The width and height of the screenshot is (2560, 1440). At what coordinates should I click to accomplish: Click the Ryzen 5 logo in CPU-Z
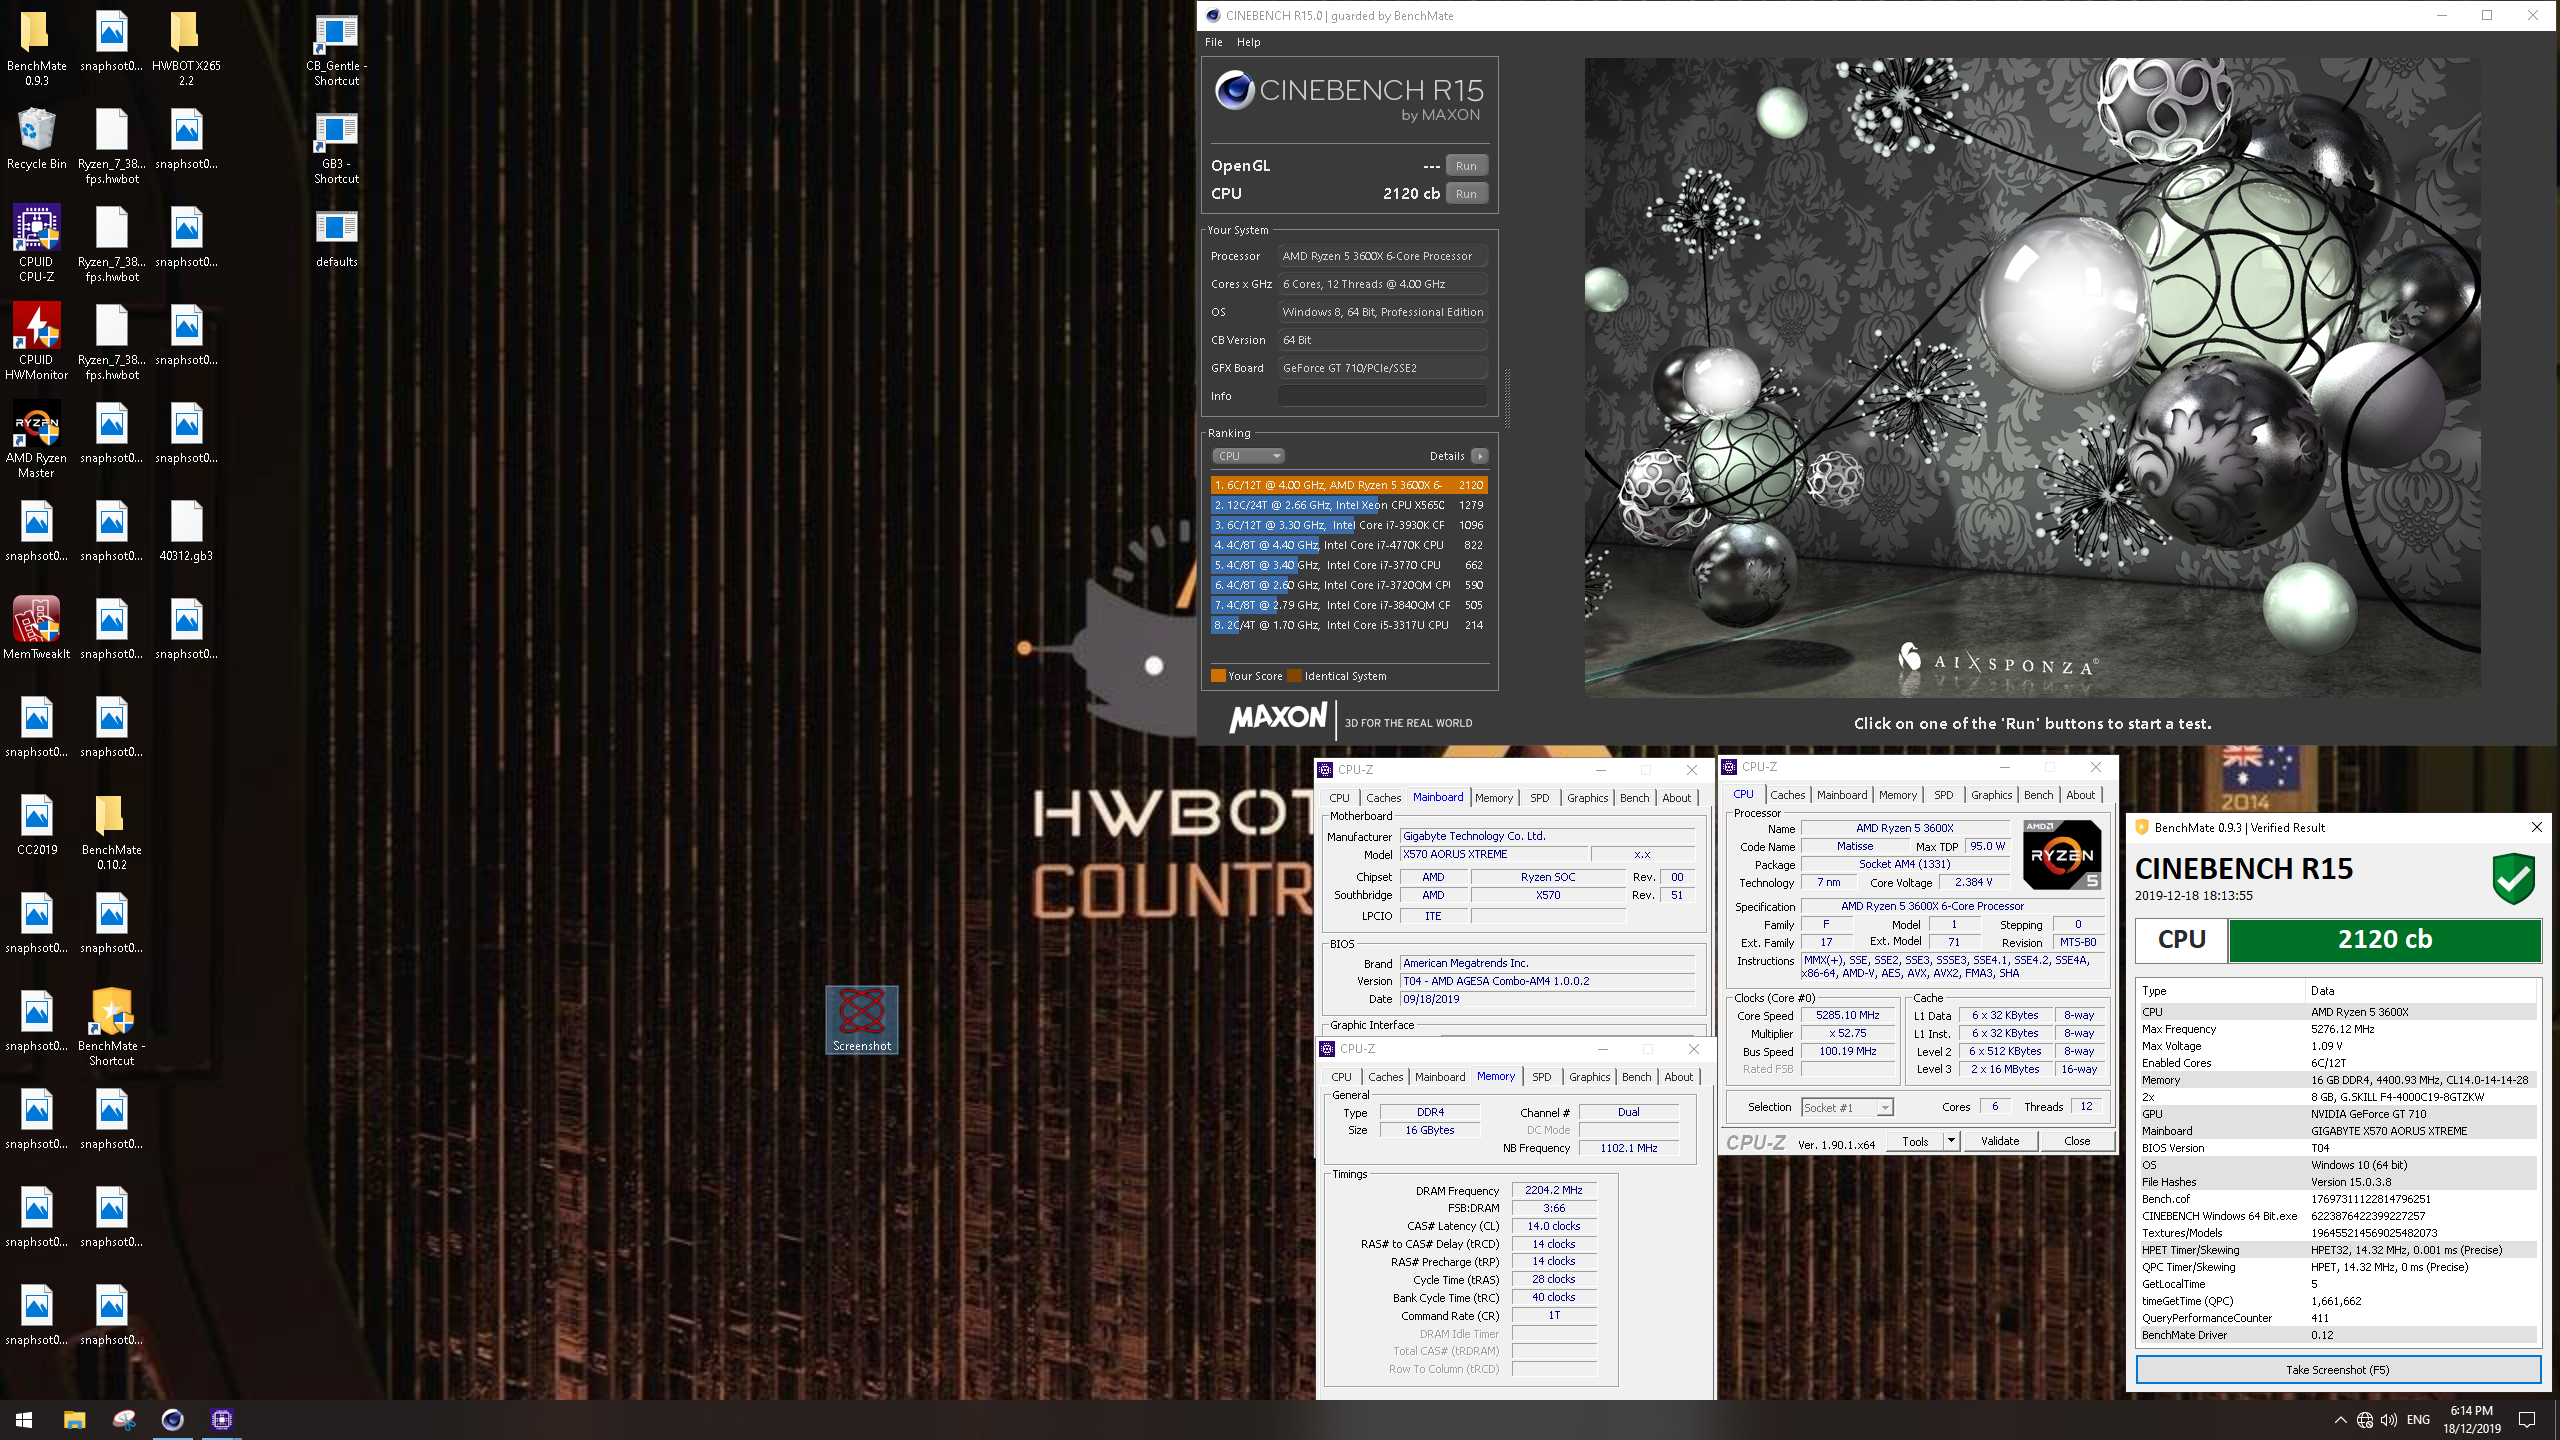(x=2062, y=854)
